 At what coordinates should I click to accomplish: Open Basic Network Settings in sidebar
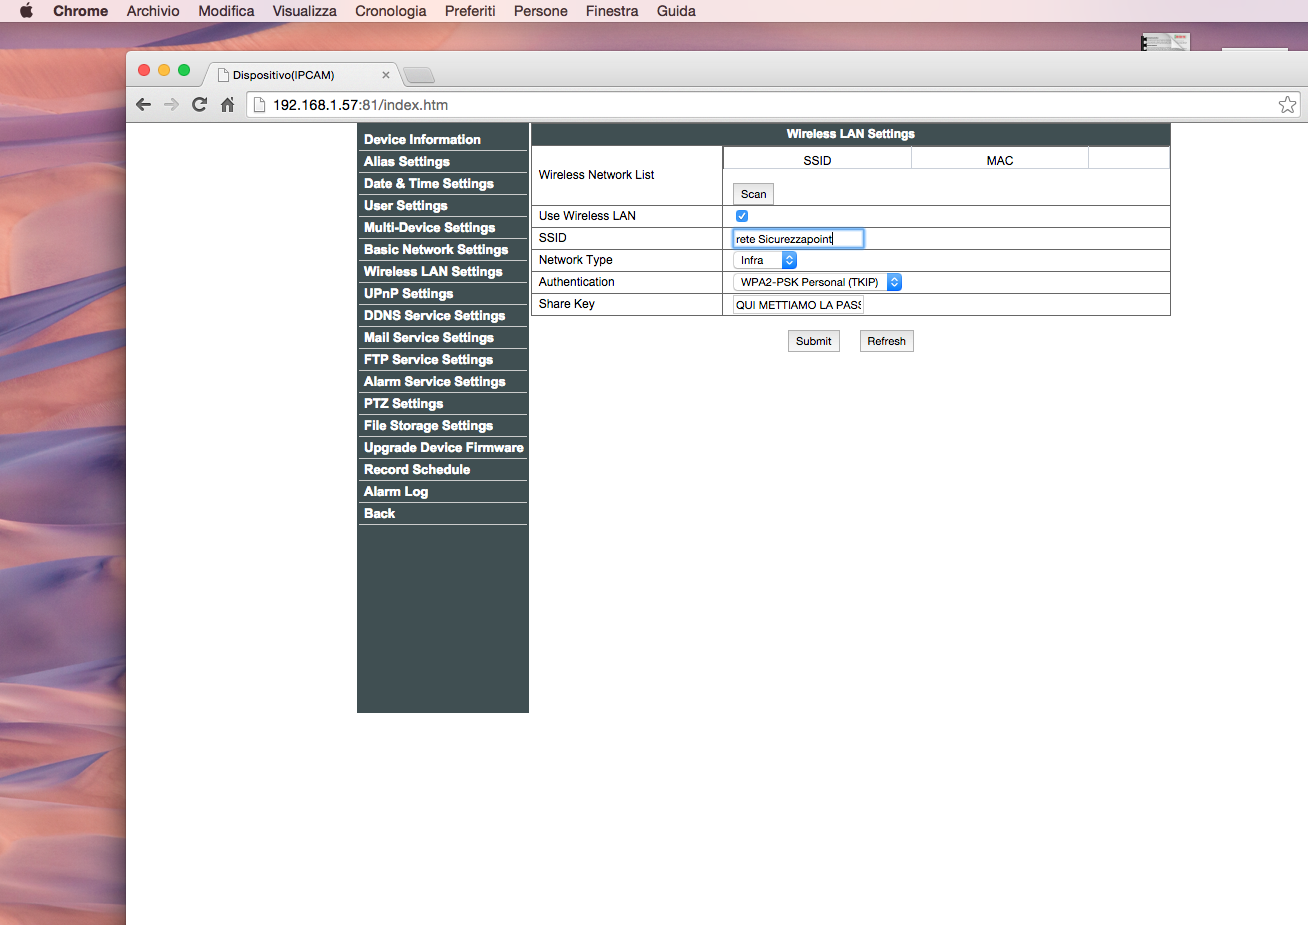click(436, 250)
